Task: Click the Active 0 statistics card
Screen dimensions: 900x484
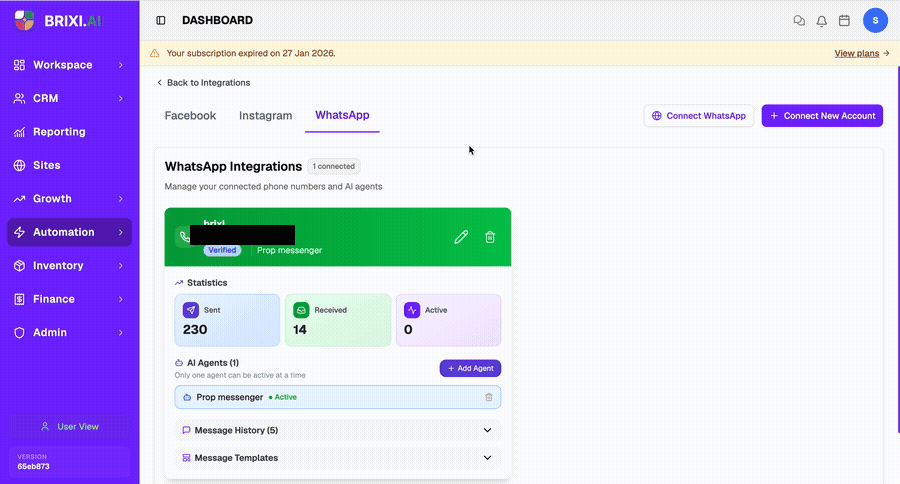Action: (x=448, y=320)
